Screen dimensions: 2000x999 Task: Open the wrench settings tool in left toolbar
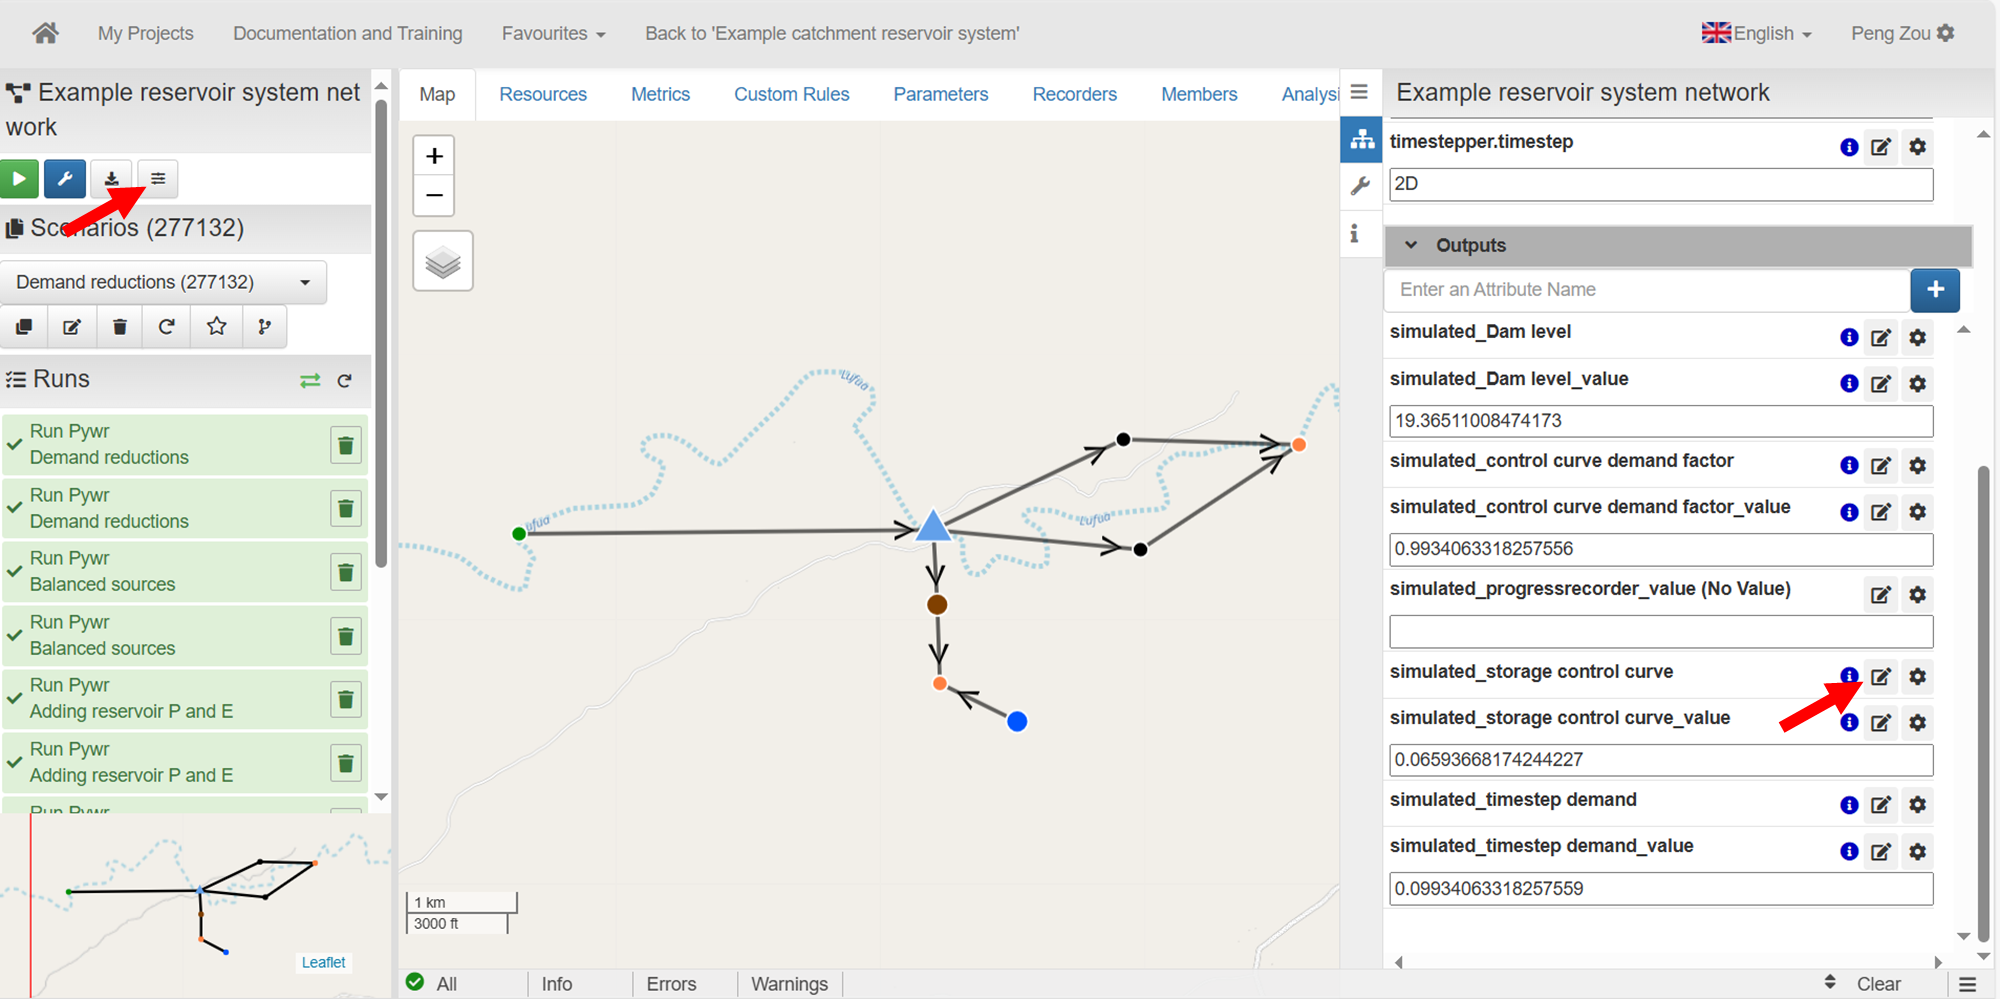[x=65, y=179]
